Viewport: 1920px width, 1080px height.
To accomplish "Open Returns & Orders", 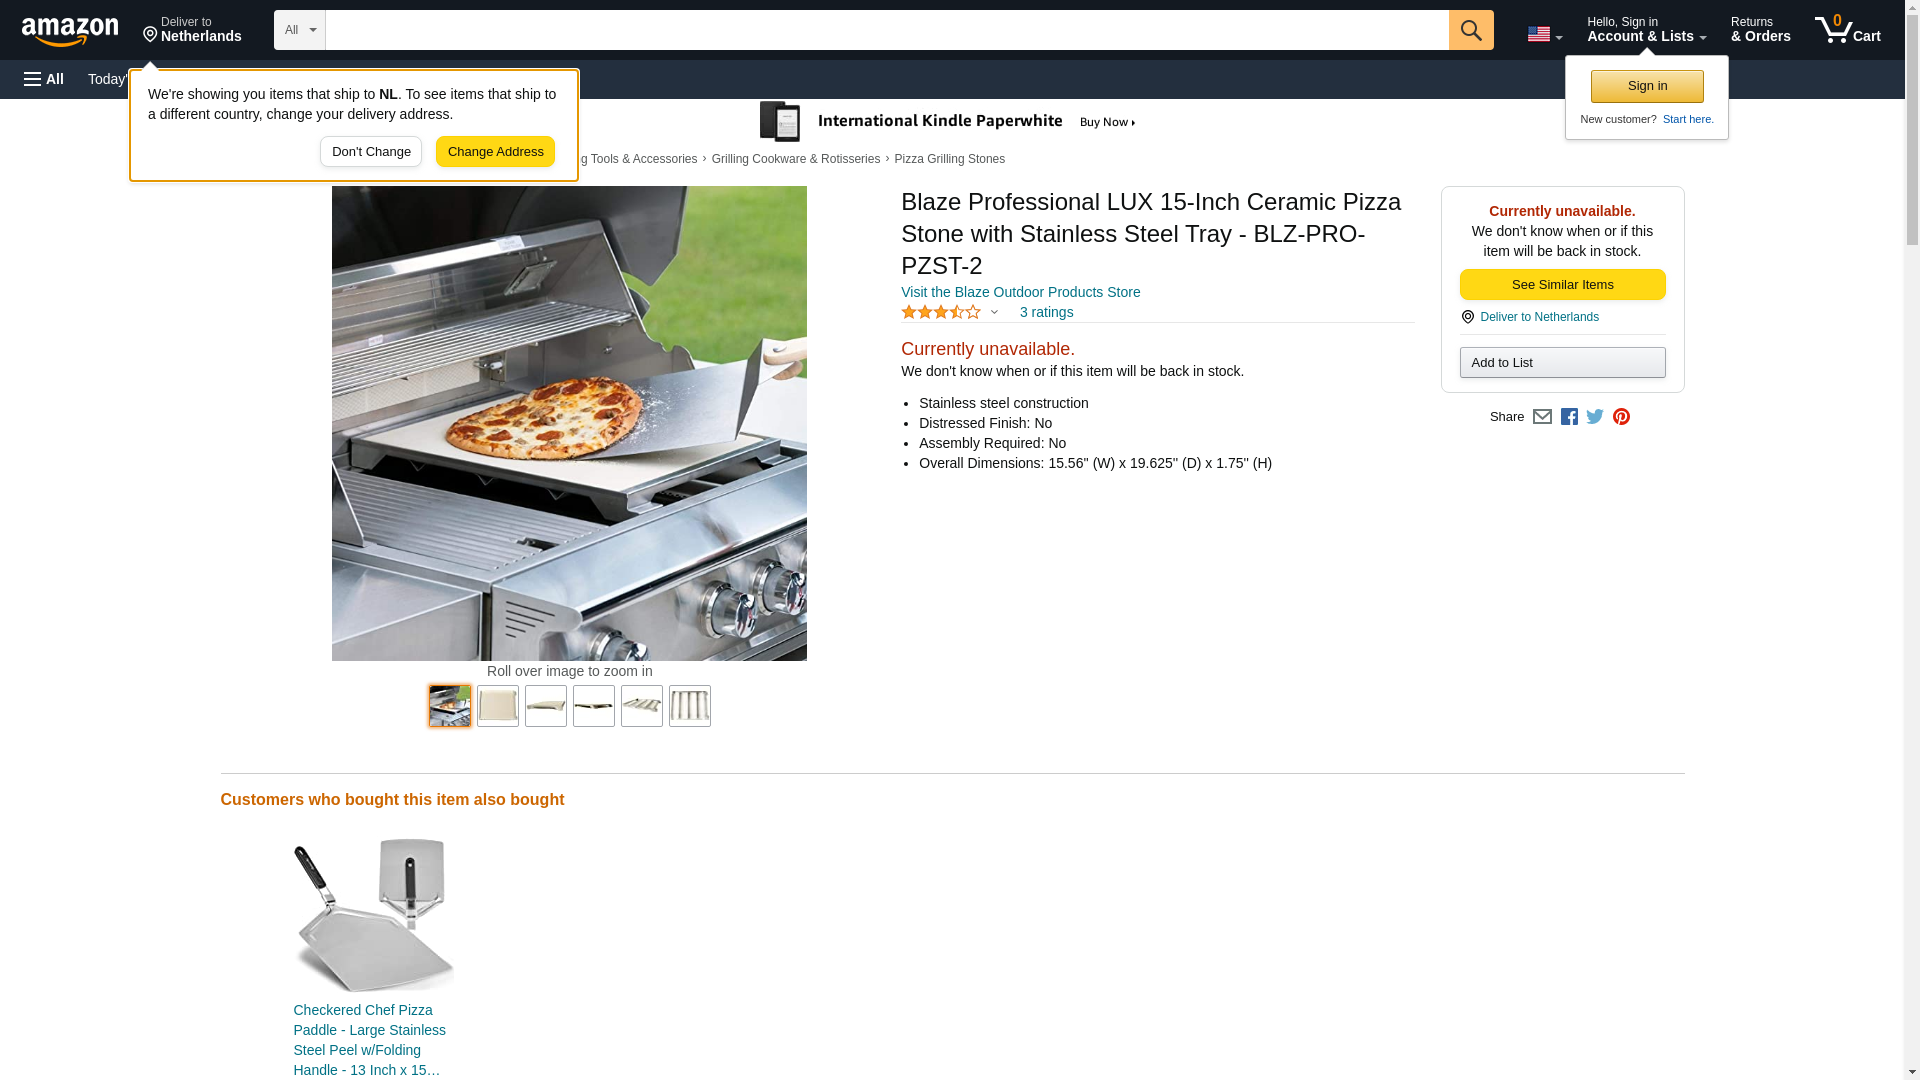I will click(x=1760, y=30).
